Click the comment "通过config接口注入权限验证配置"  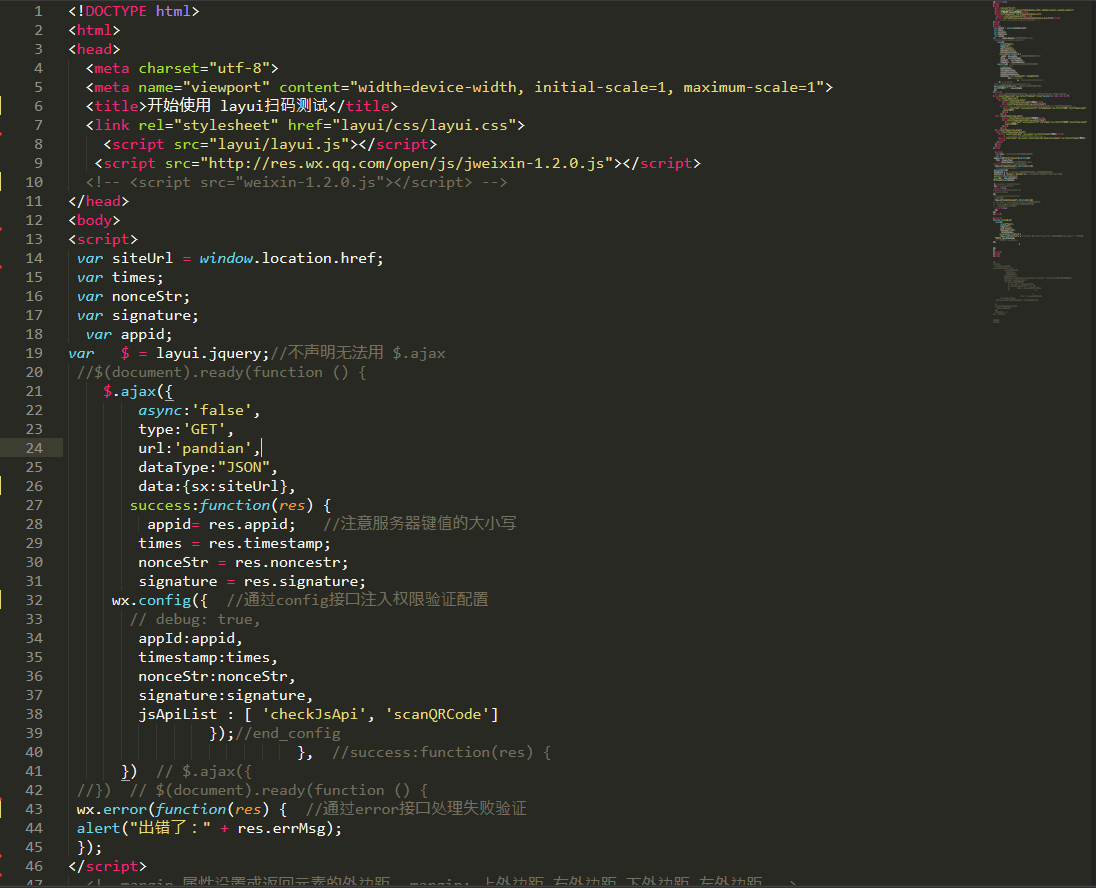pos(357,600)
